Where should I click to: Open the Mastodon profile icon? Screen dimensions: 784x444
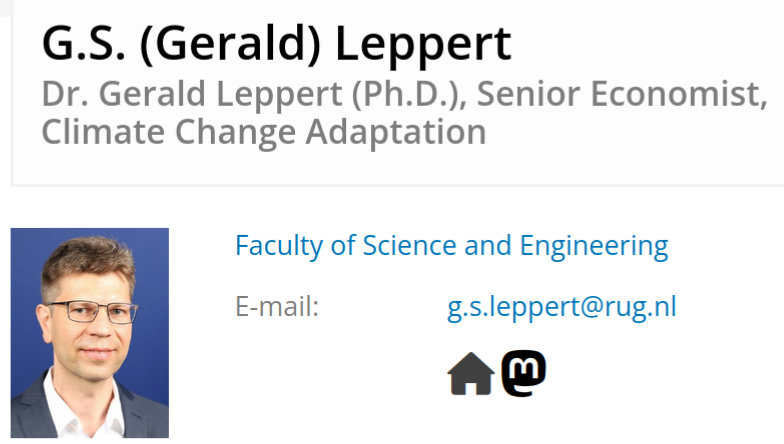pyautogui.click(x=524, y=374)
